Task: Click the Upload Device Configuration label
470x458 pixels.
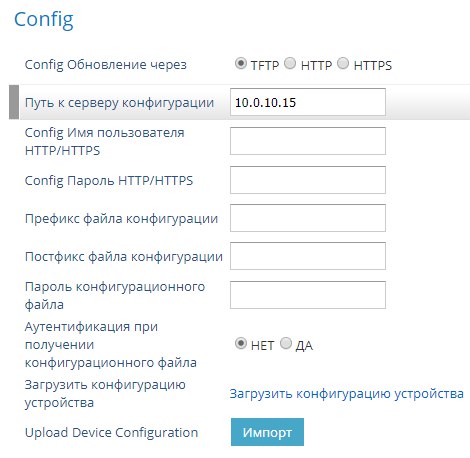Action: tap(111, 433)
